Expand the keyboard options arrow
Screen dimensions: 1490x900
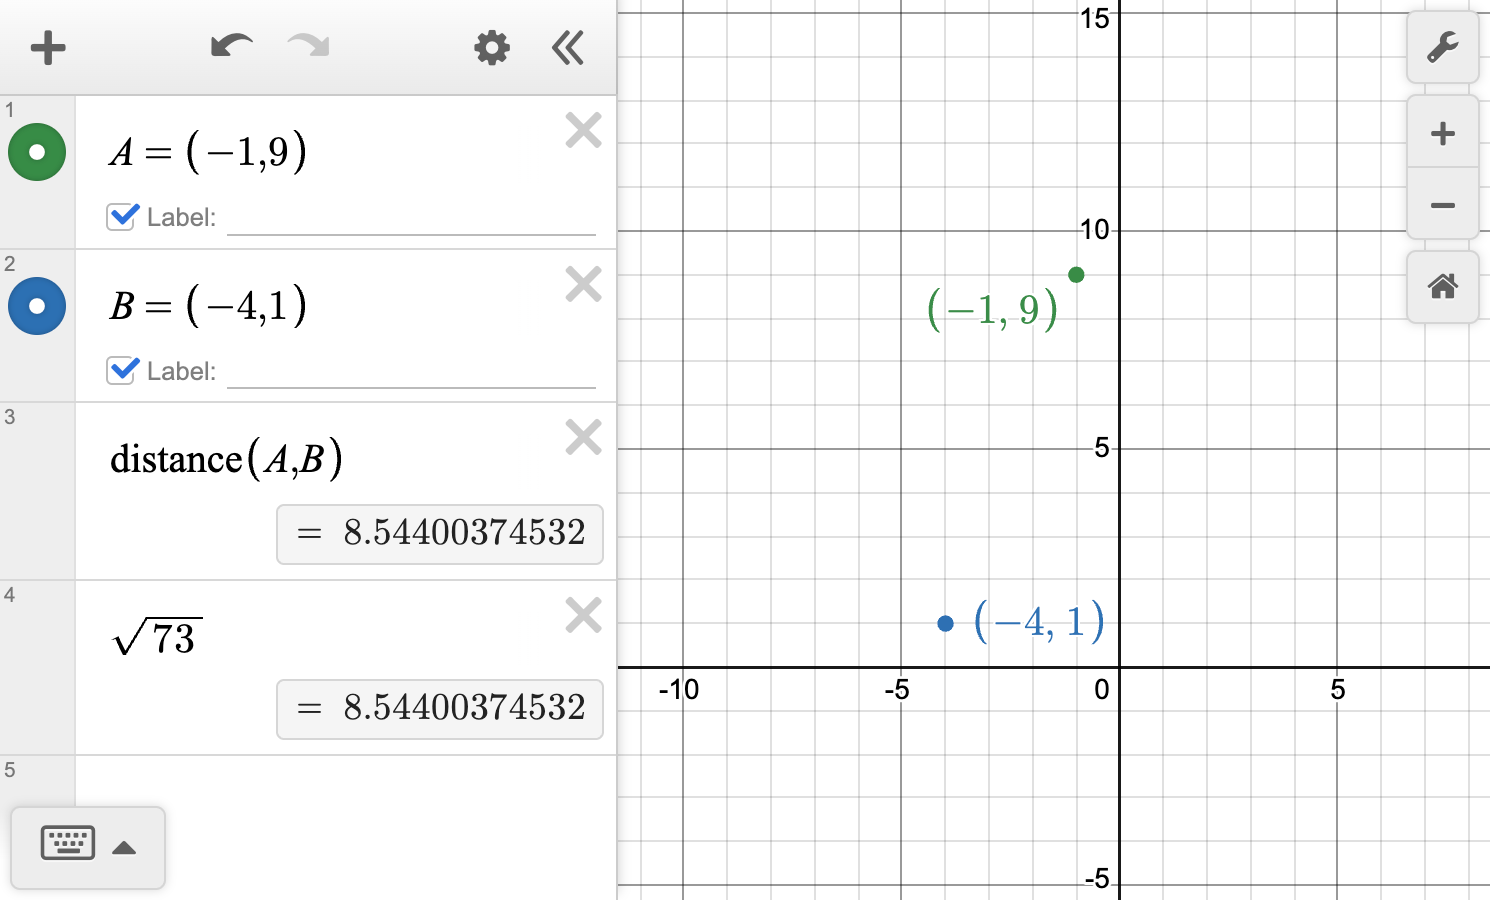[x=123, y=846]
